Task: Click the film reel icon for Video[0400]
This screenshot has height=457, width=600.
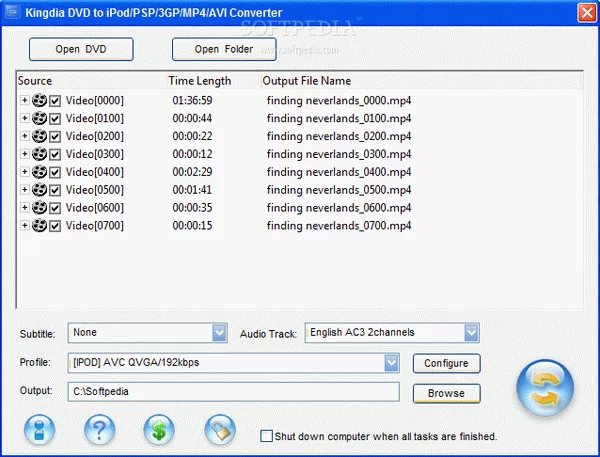Action: (39, 172)
